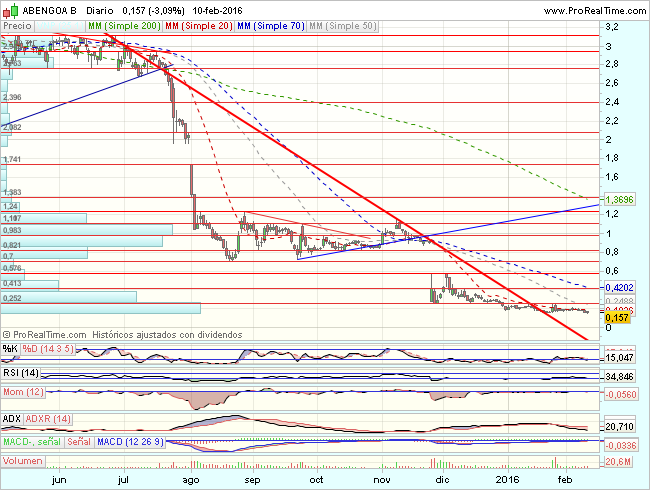This screenshot has height=490, width=650.
Task: Click the -0,0336 MACD value
Action: pos(621,446)
